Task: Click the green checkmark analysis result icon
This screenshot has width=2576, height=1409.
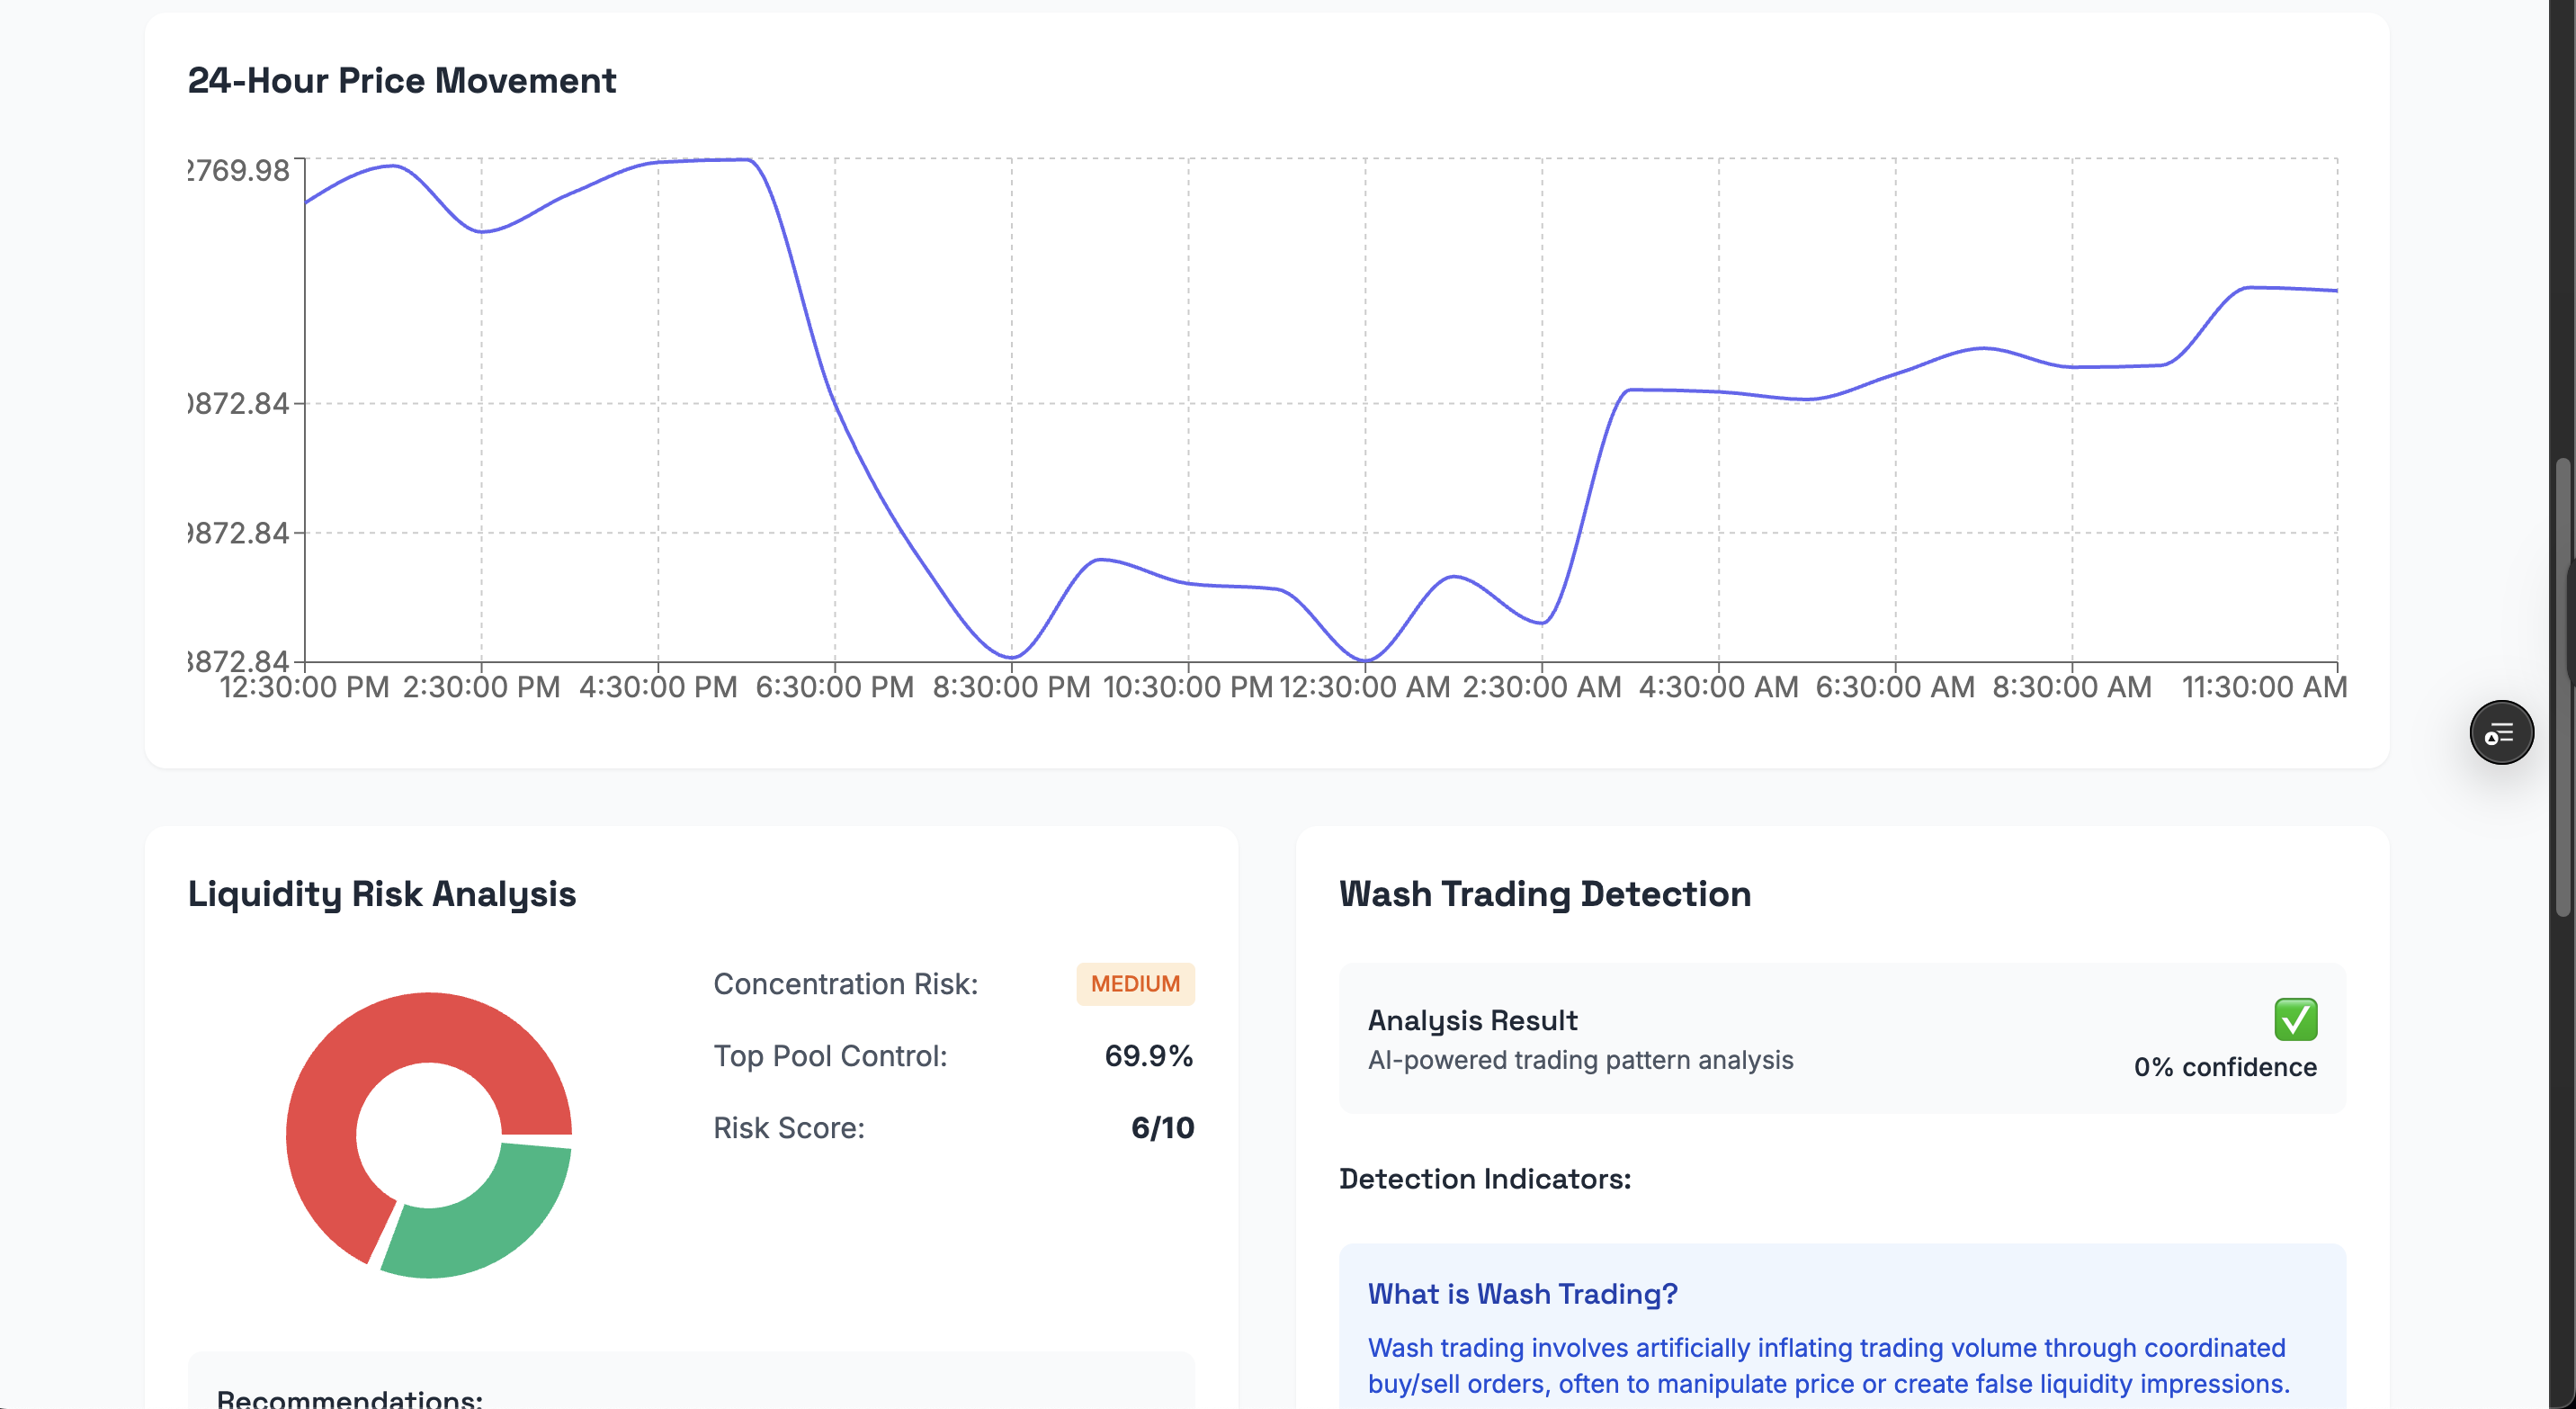Action: click(2295, 1019)
